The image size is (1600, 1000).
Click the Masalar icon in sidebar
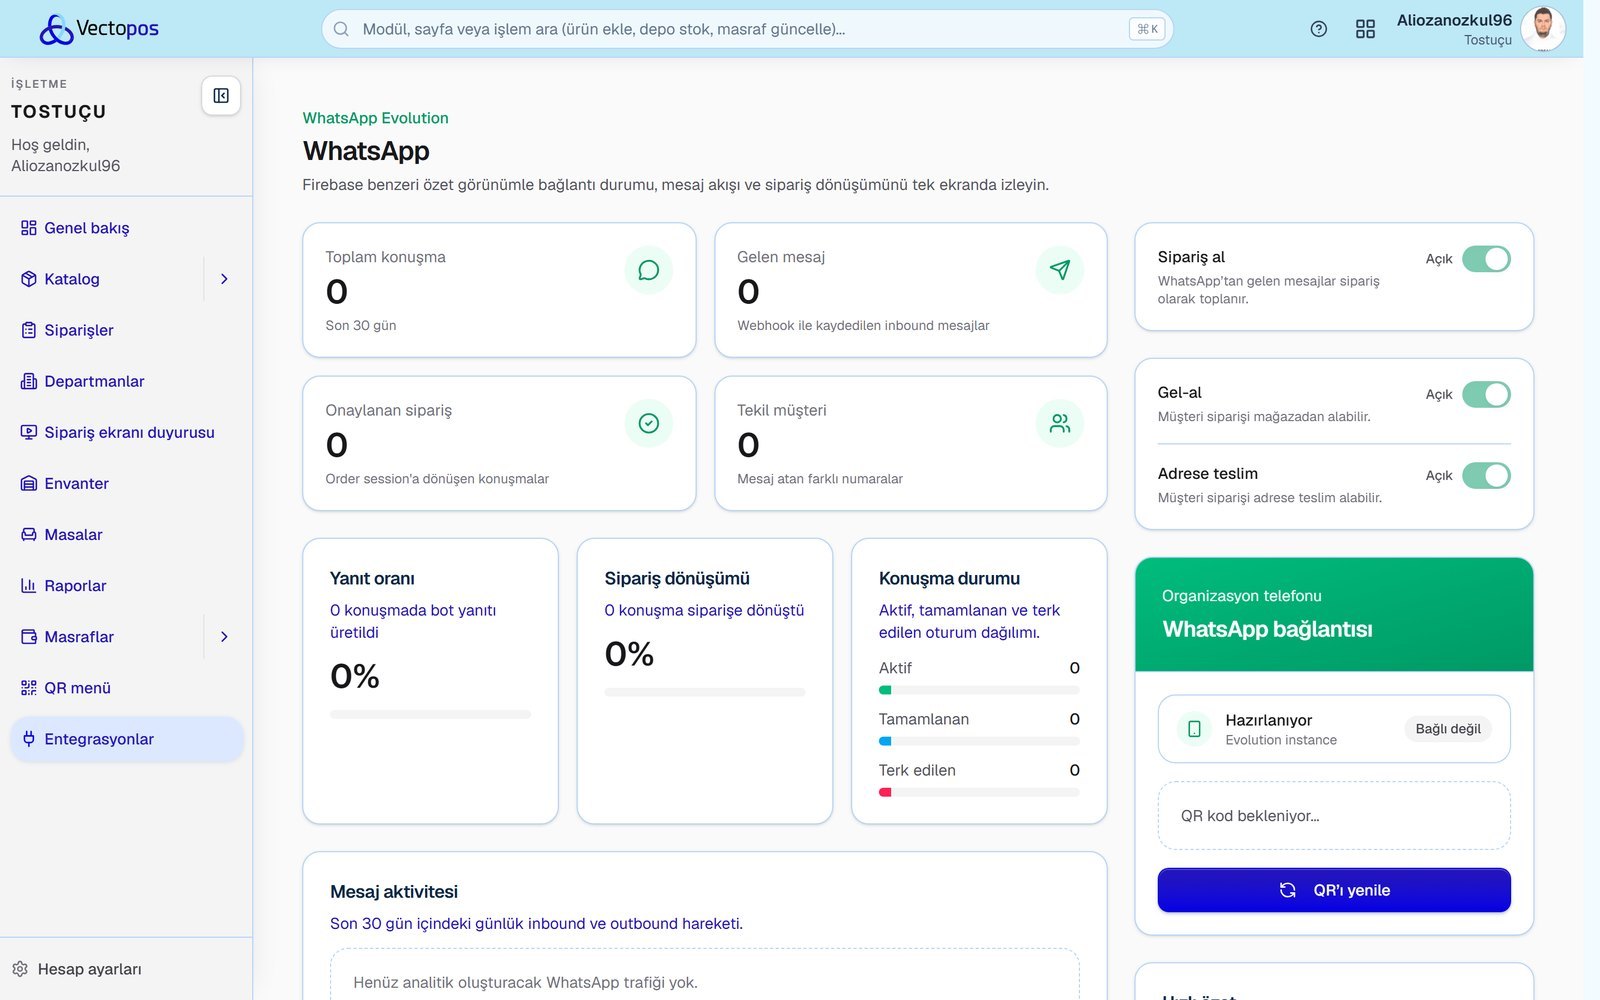pos(29,535)
